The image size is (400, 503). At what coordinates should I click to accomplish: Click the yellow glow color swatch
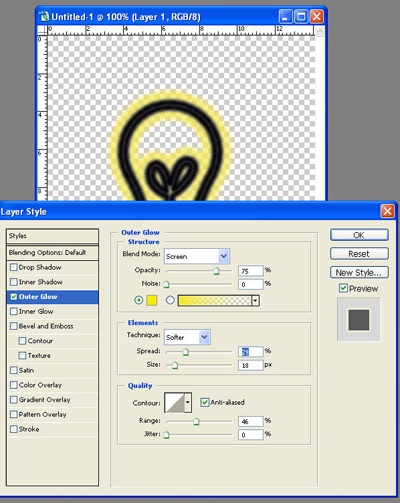click(x=152, y=300)
